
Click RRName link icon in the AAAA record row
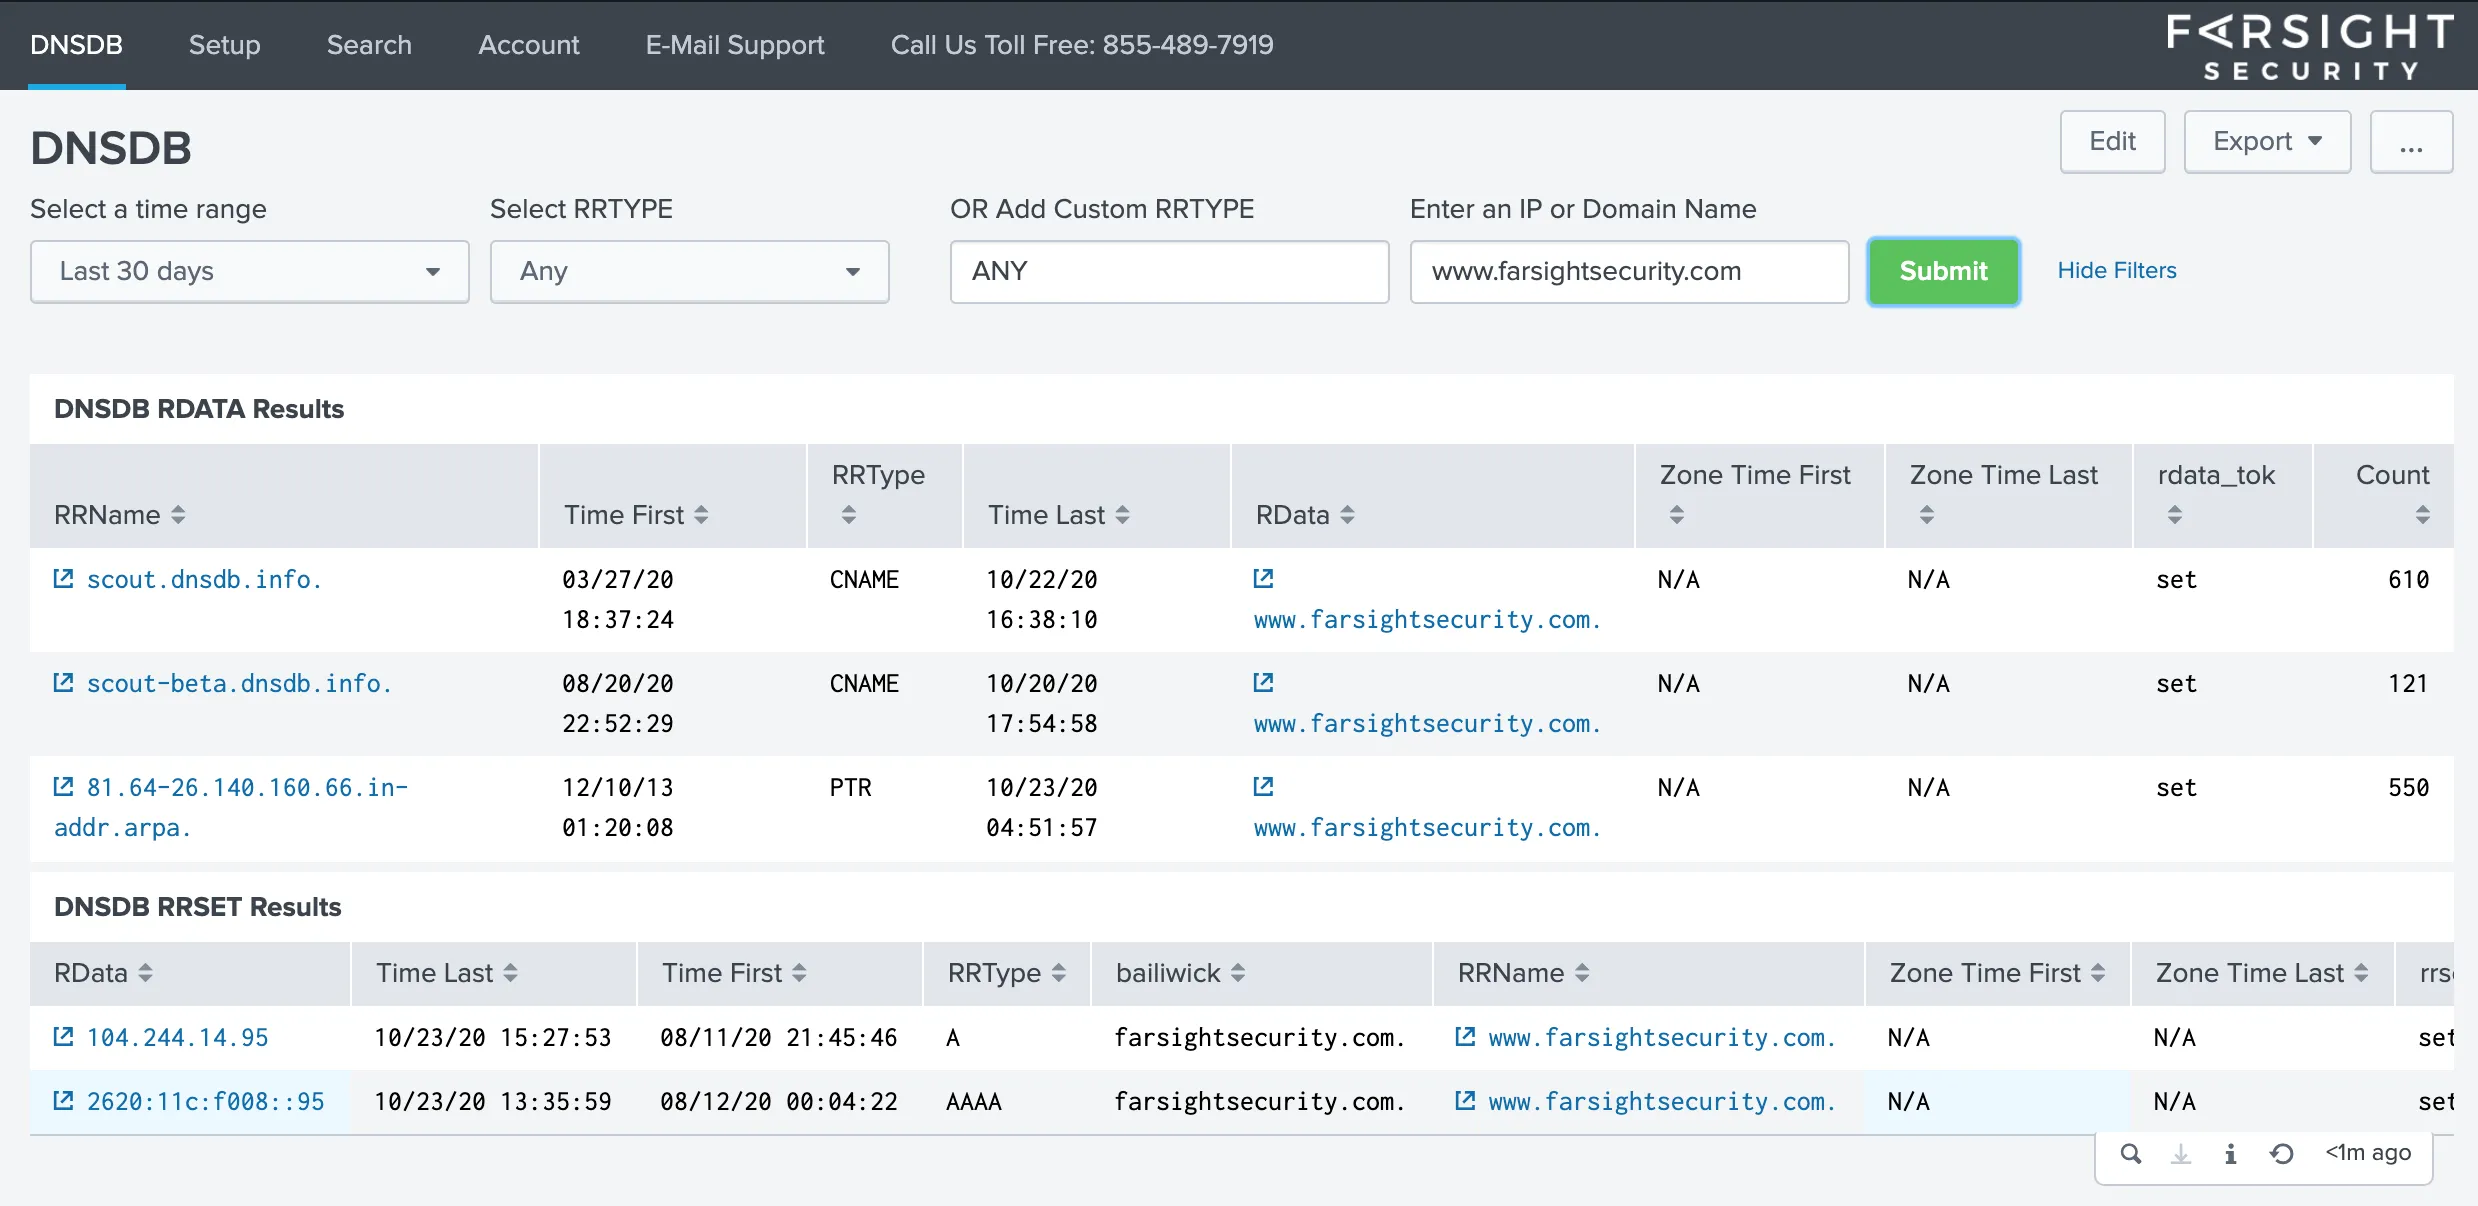point(1465,1101)
